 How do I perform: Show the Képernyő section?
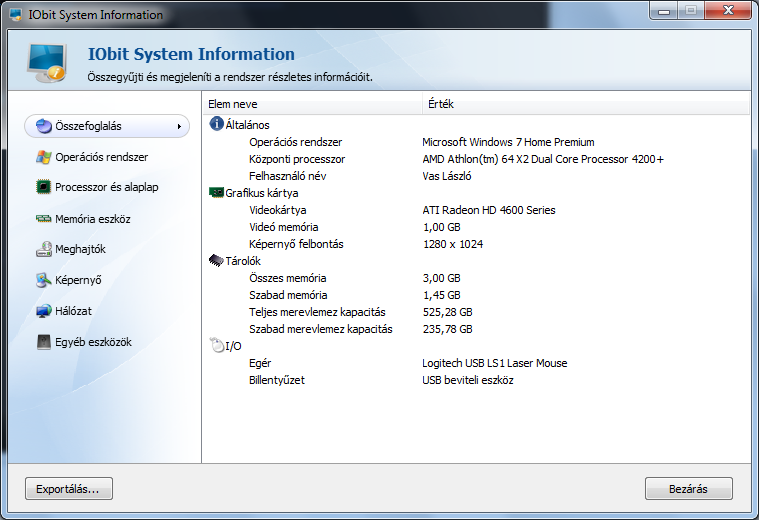click(x=78, y=280)
